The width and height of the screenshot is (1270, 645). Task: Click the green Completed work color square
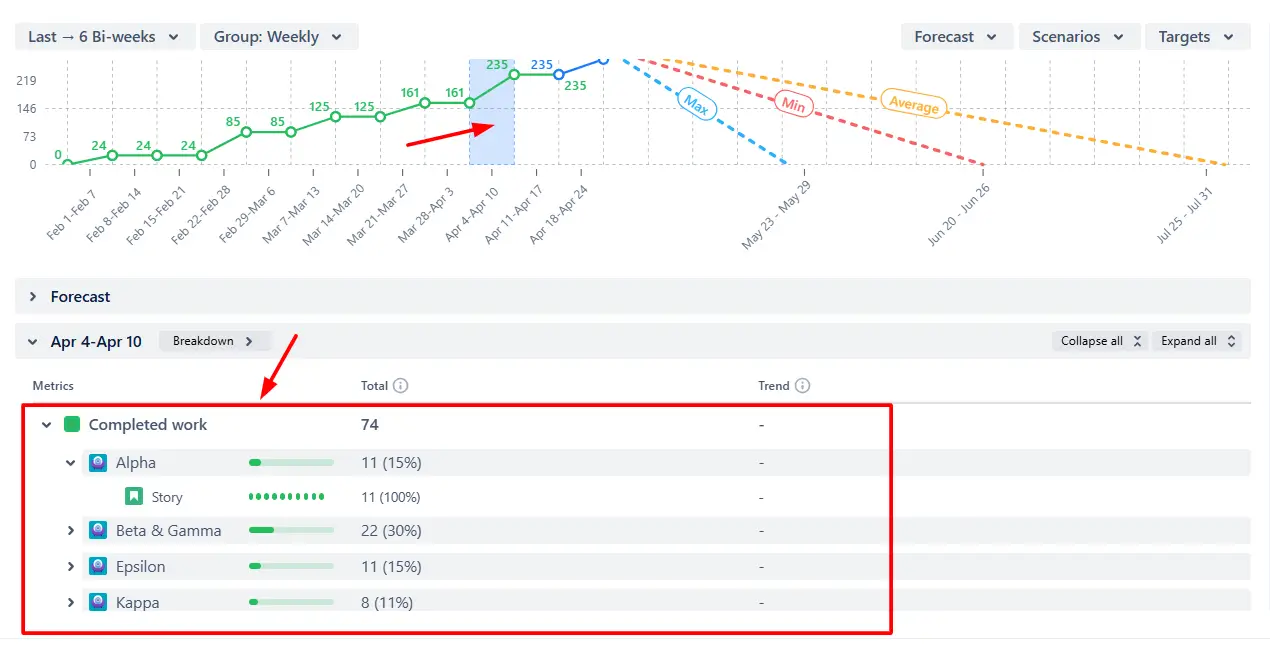72,424
